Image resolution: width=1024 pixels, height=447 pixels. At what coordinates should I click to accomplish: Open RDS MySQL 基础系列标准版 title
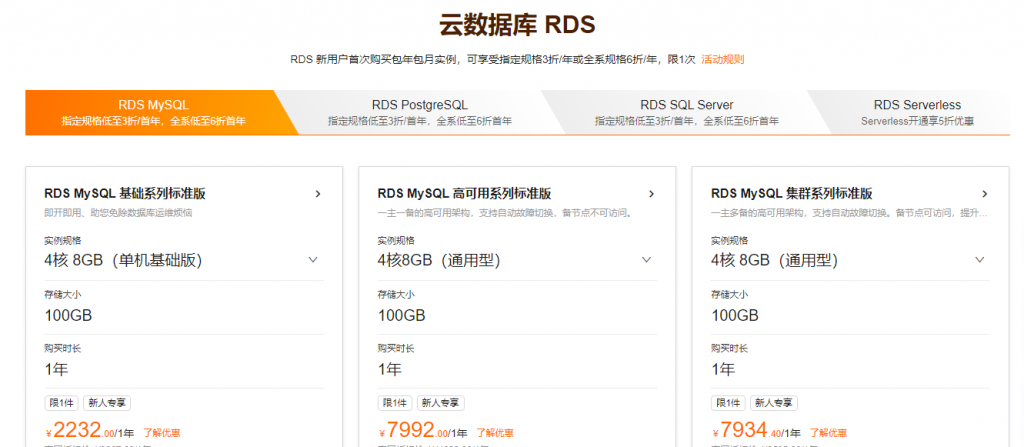tap(125, 194)
